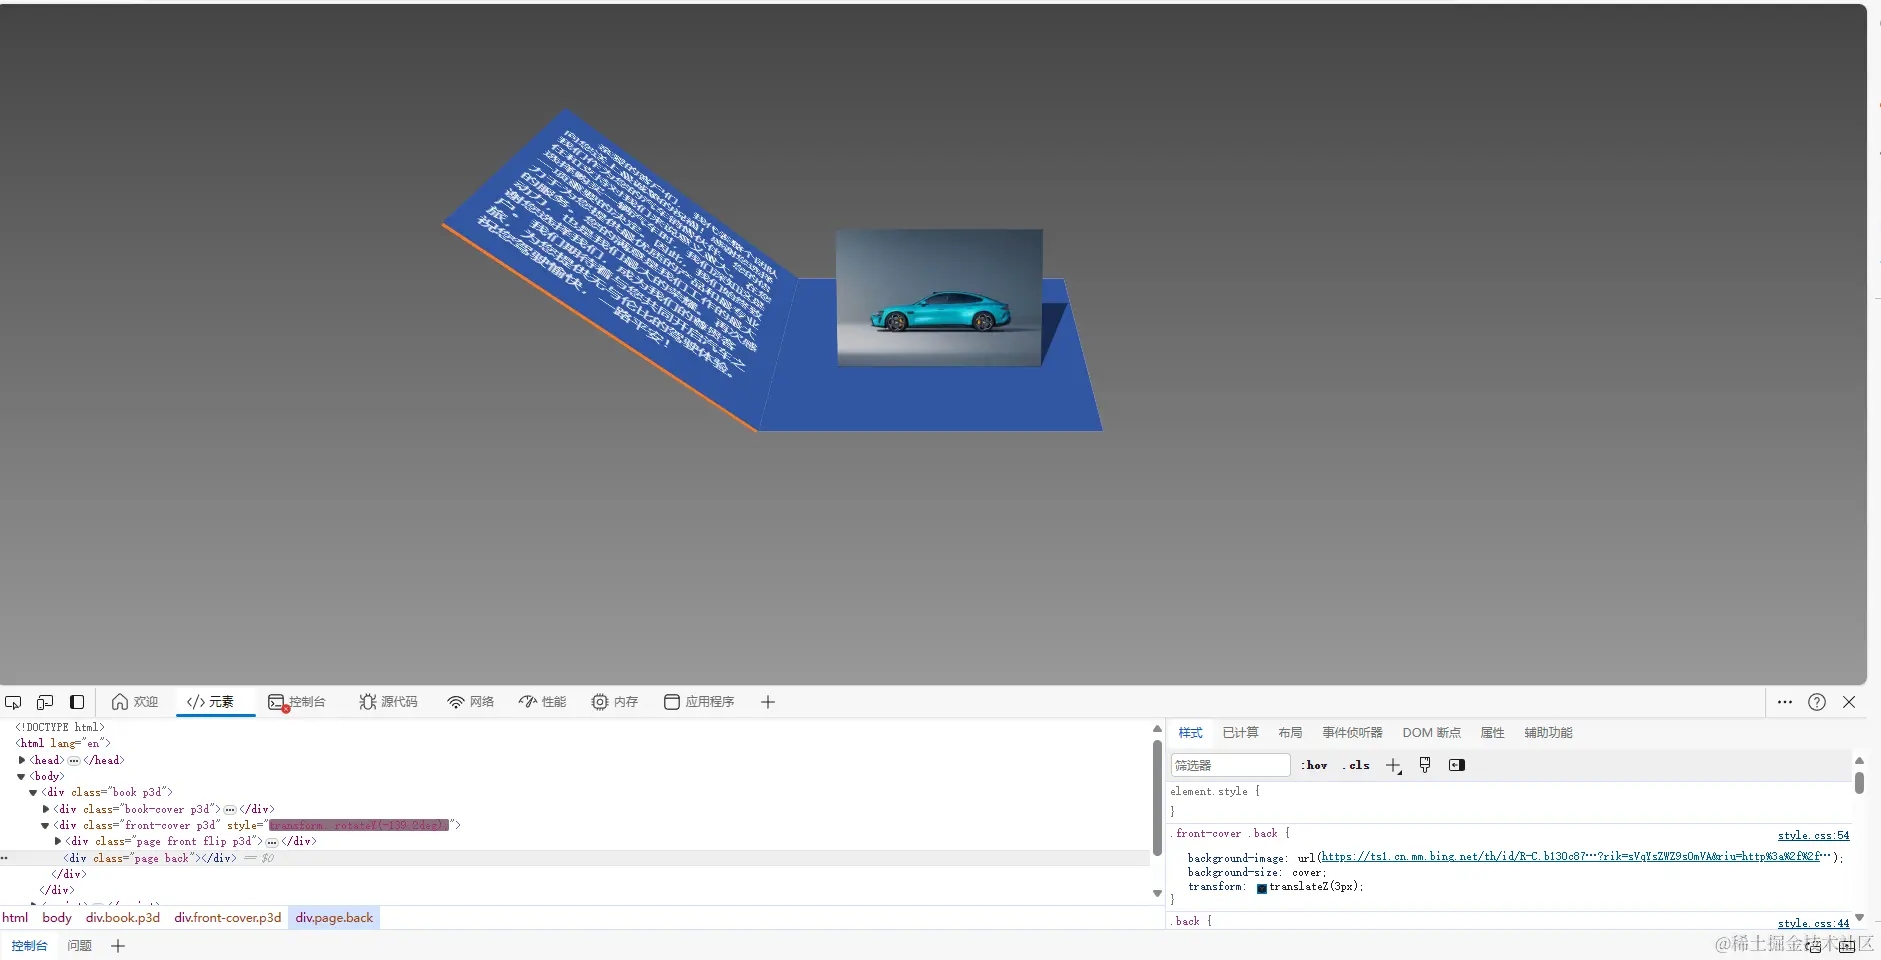Add a drawer tool with the plus icon
1881x960 pixels.
[118, 945]
